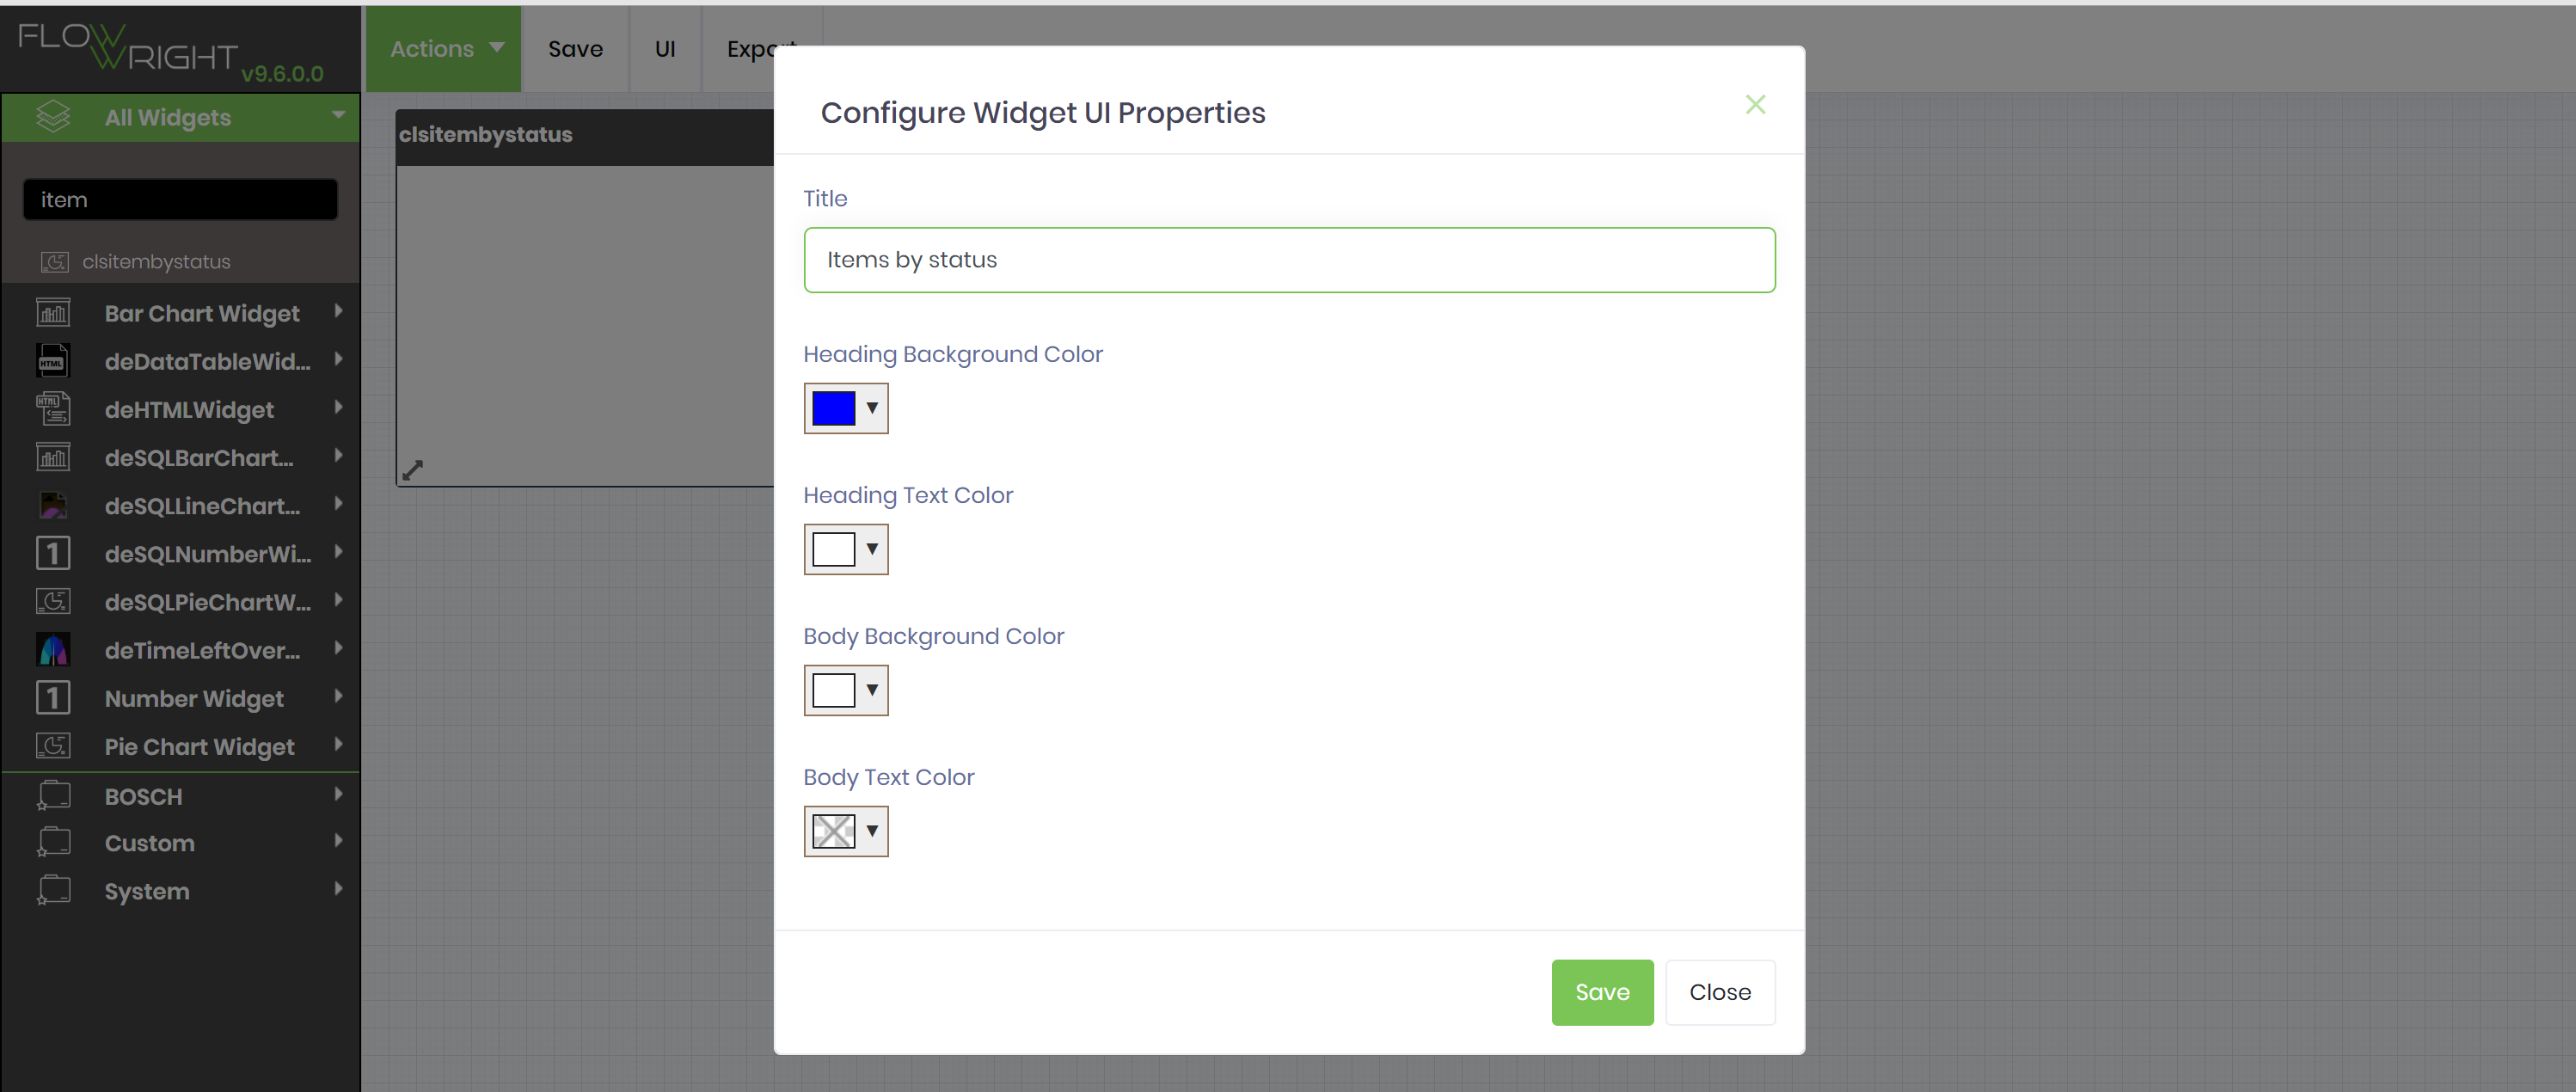Open the Heading Background Color dropdown
Screen dimensions: 2576x1092
(872, 408)
